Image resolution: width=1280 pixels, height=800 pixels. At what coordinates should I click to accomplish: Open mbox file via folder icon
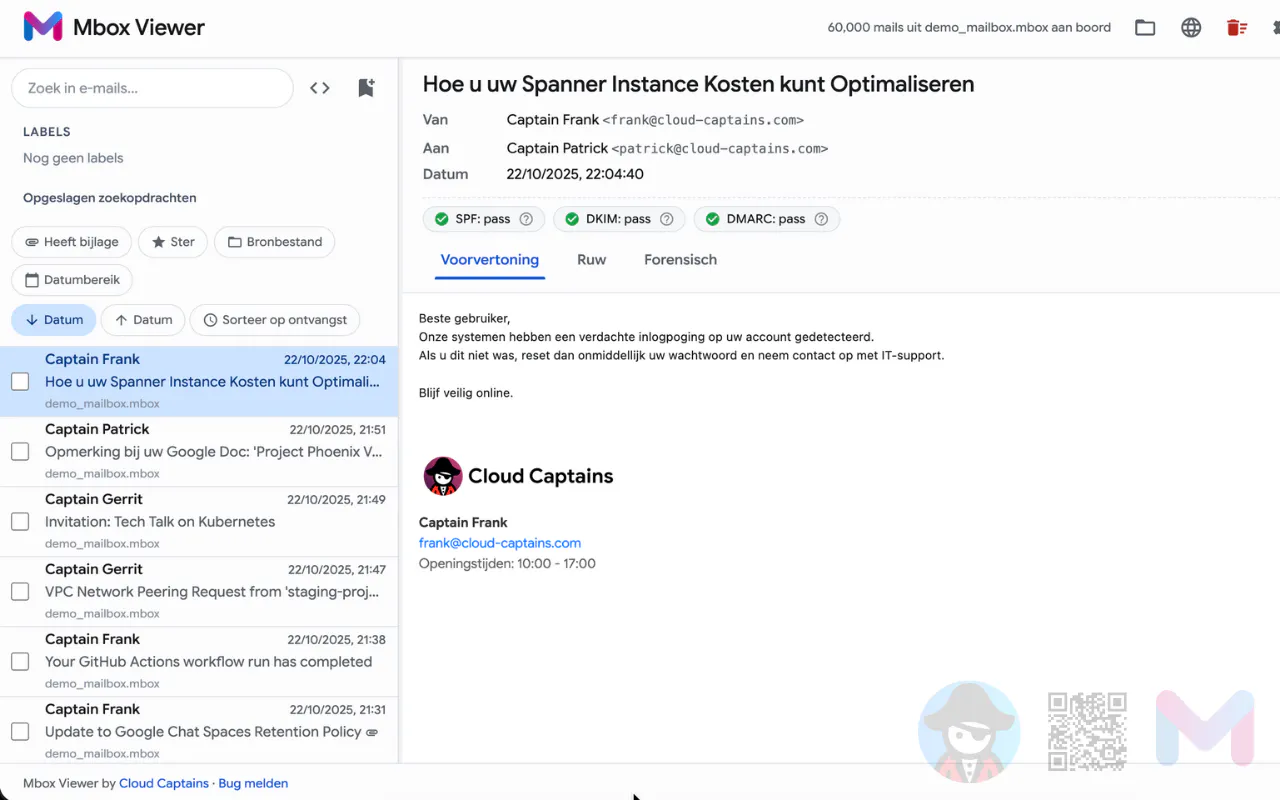[x=1145, y=28]
